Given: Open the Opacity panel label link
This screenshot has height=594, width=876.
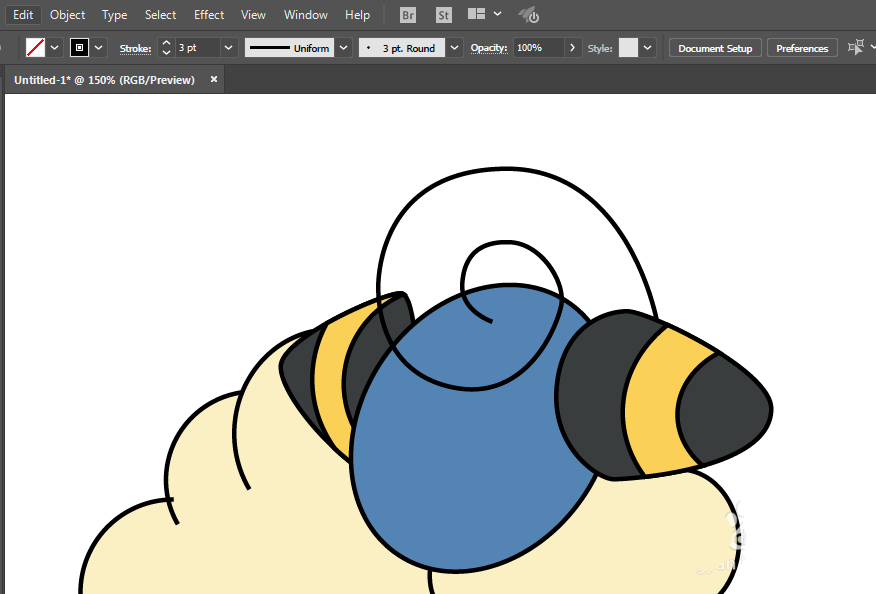Looking at the screenshot, I should tap(489, 48).
